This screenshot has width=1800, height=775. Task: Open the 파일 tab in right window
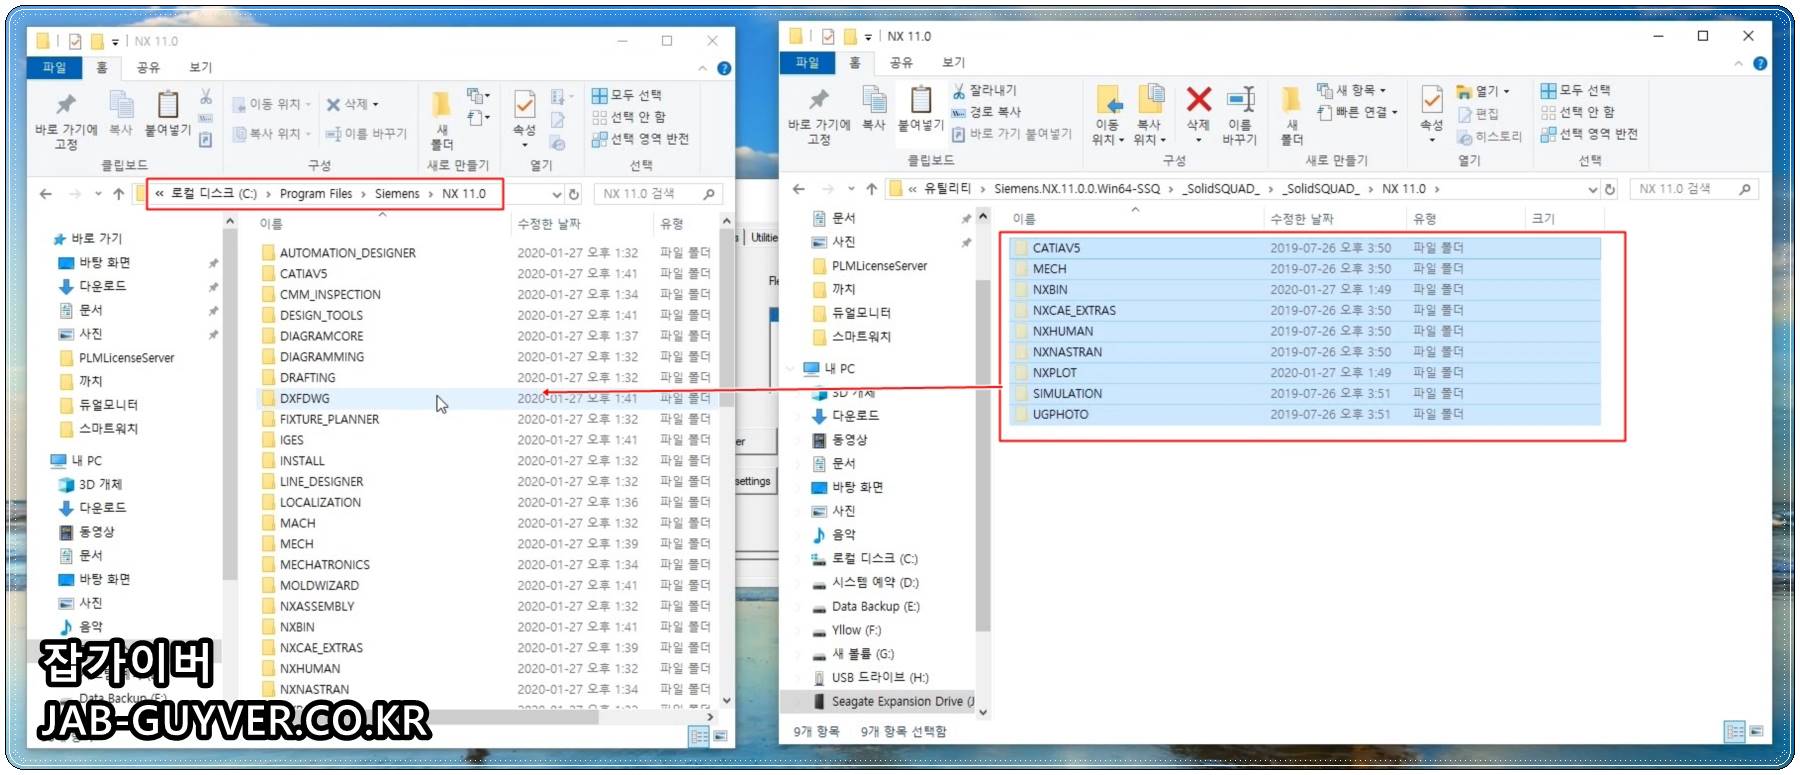tap(807, 62)
